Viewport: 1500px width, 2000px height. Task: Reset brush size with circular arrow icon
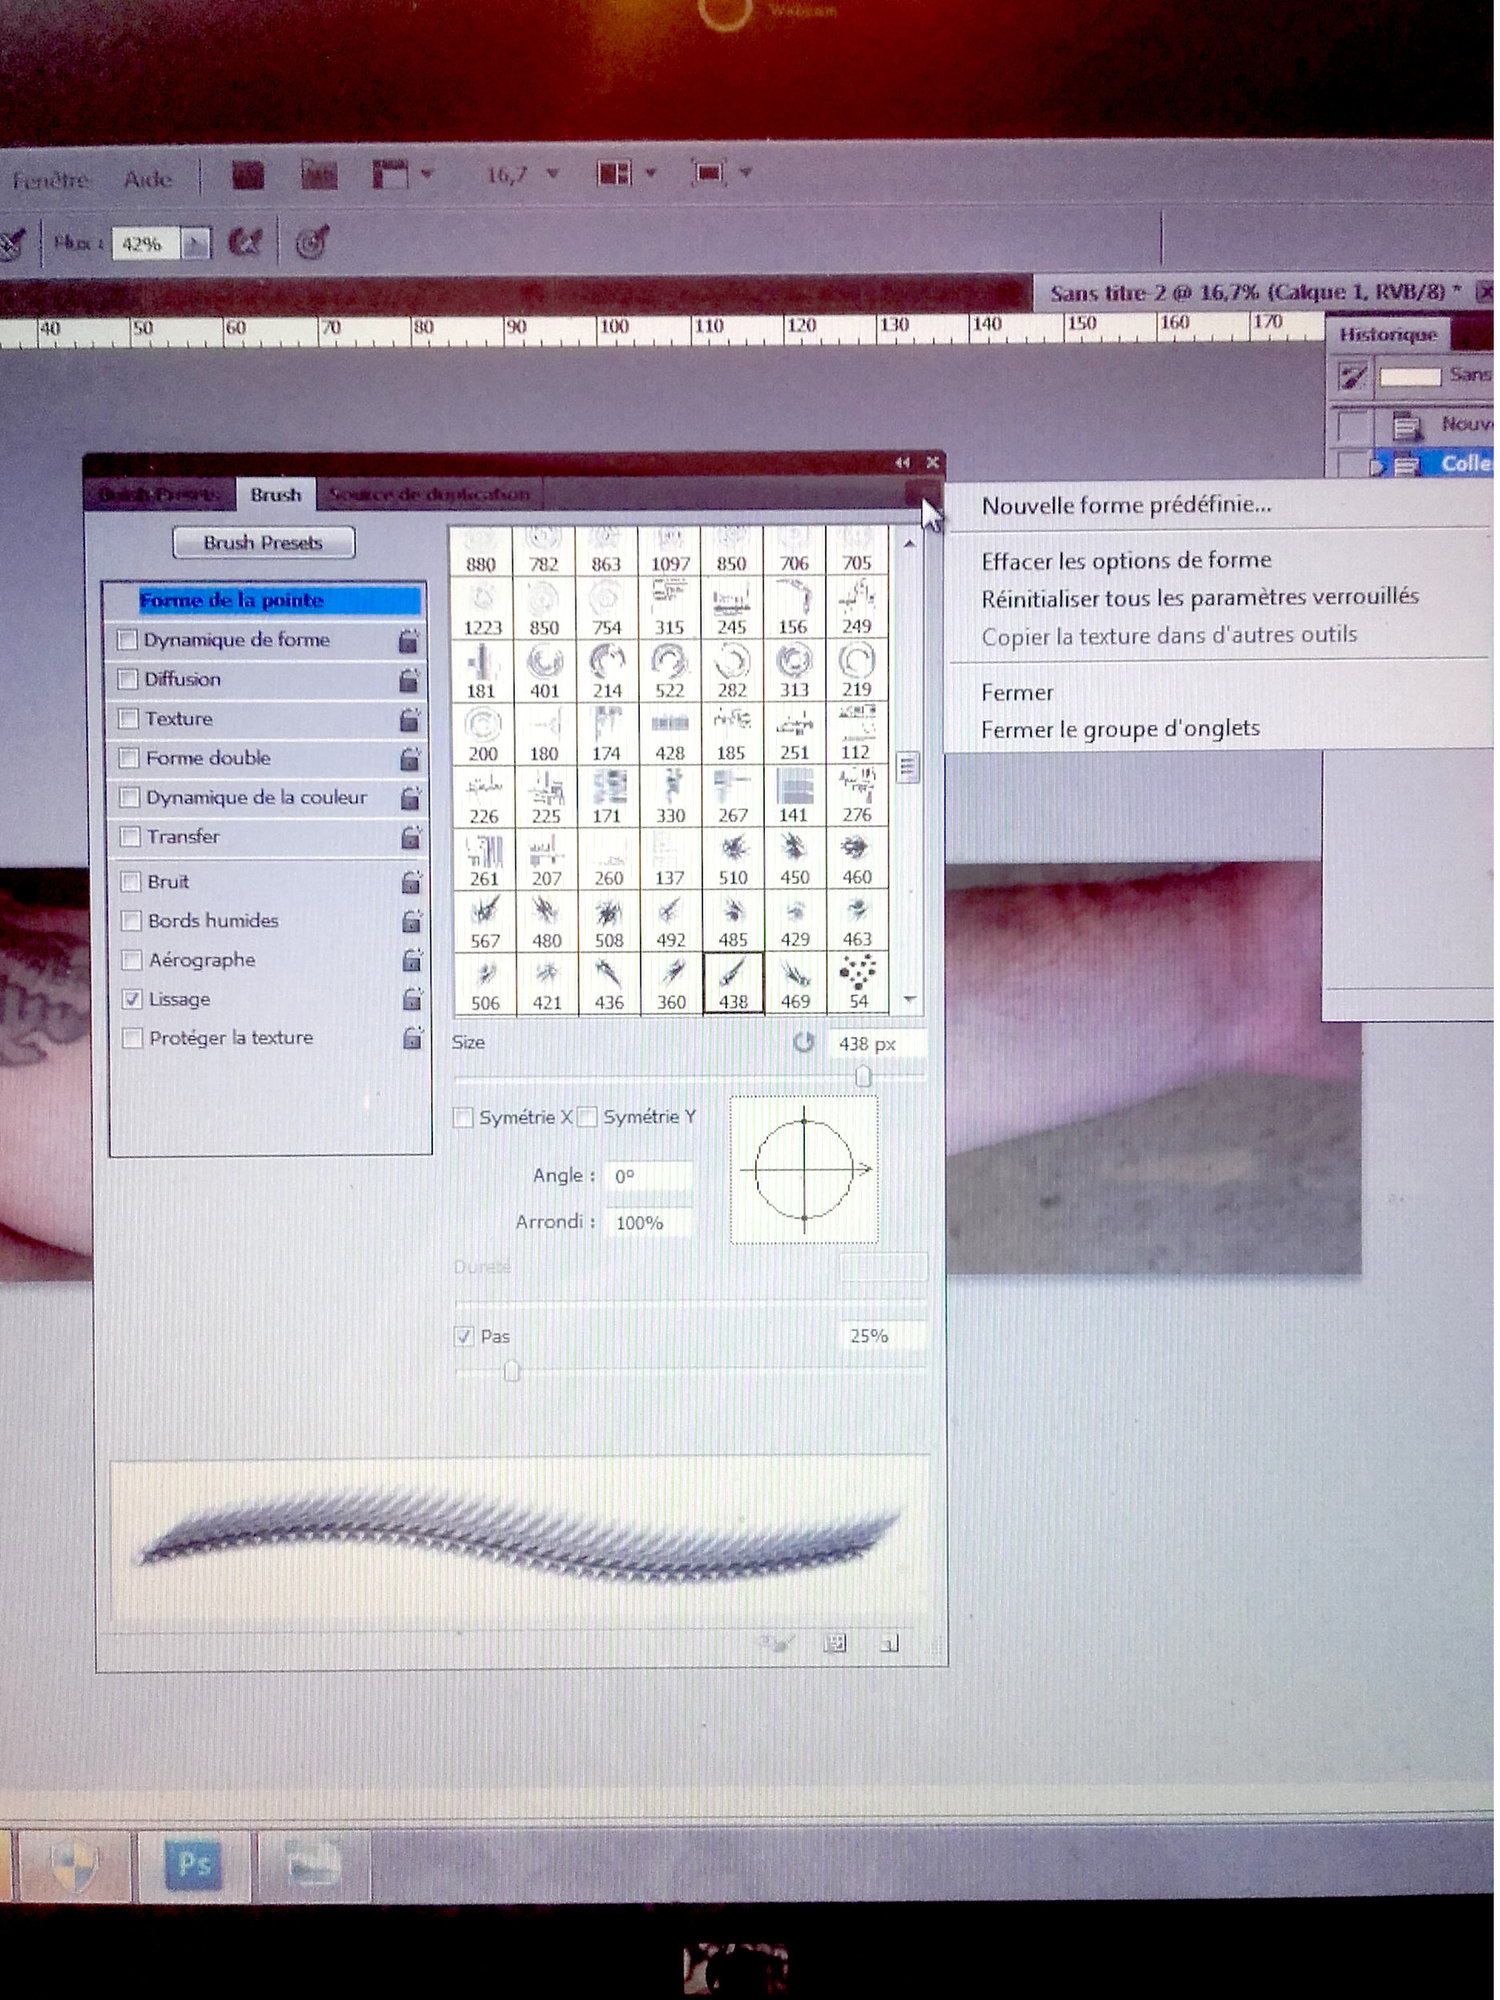pyautogui.click(x=803, y=1043)
